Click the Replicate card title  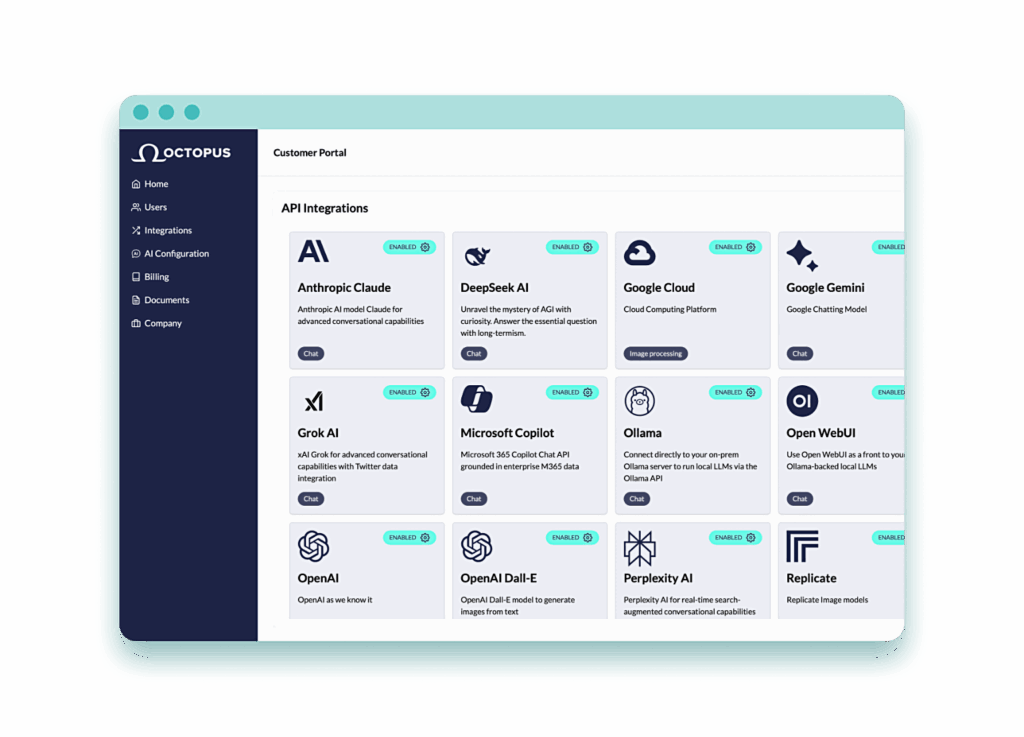[811, 578]
